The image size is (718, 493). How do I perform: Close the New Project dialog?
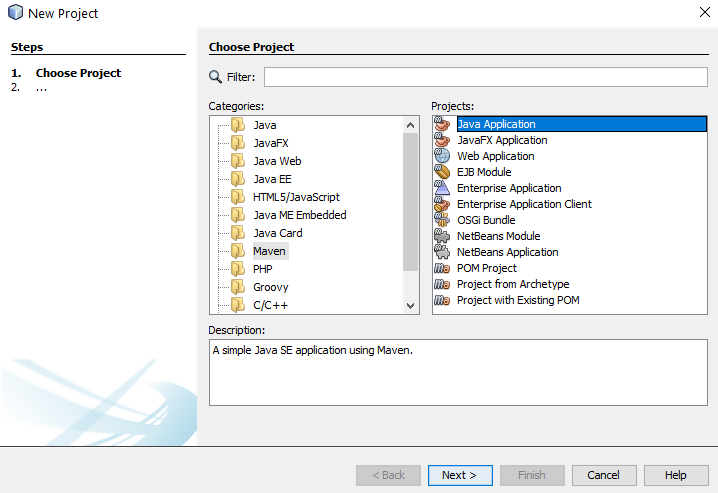coord(705,12)
